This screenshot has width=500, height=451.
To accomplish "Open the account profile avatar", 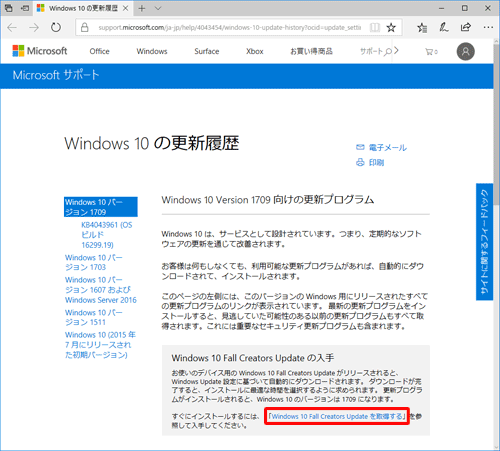I will pos(465,51).
